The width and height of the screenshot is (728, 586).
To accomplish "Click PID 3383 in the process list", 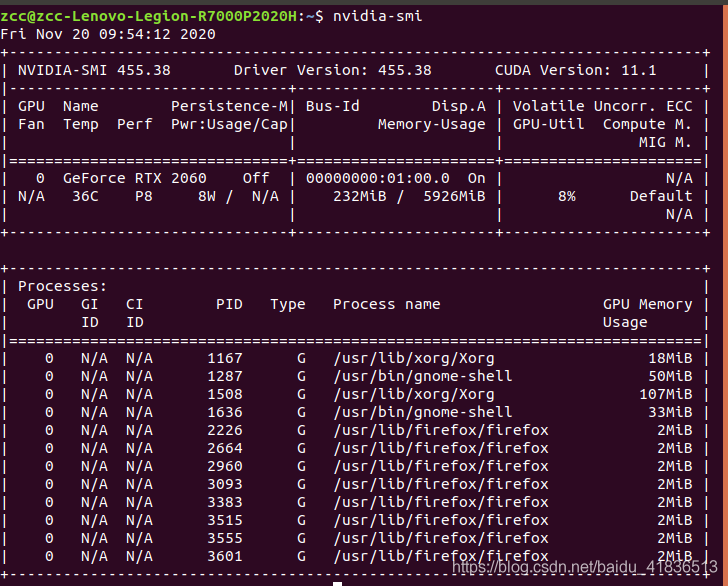I will coord(225,502).
